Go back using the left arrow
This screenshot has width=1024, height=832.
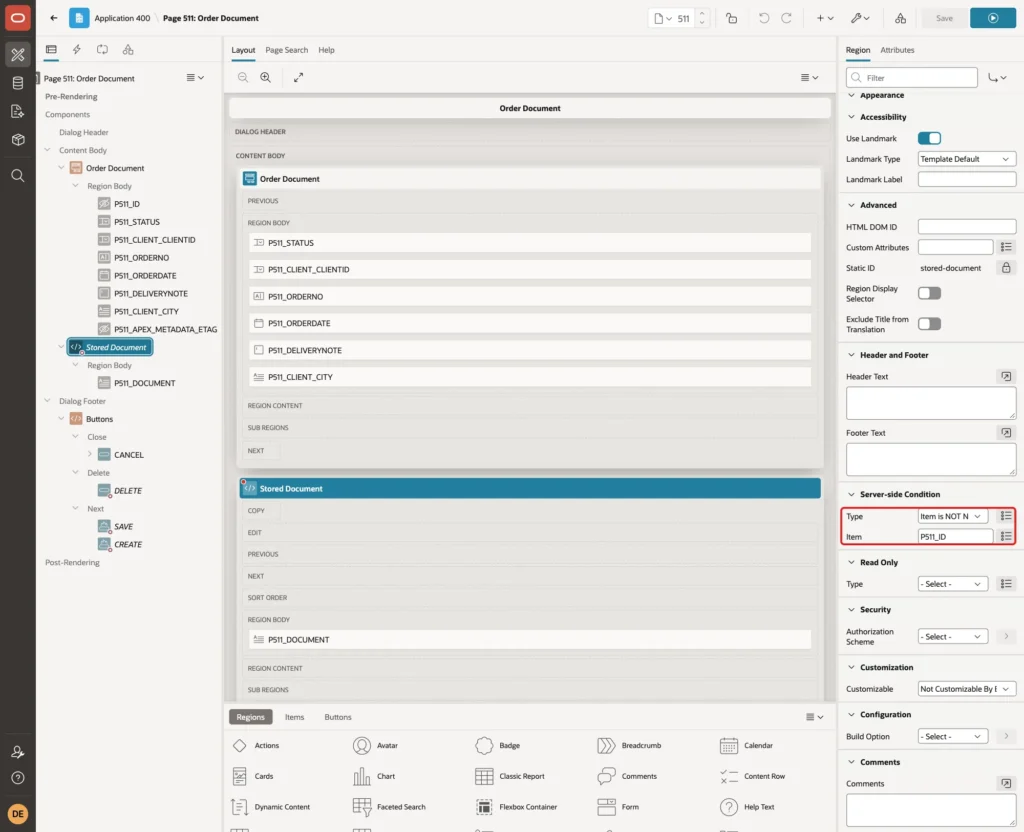(x=54, y=18)
